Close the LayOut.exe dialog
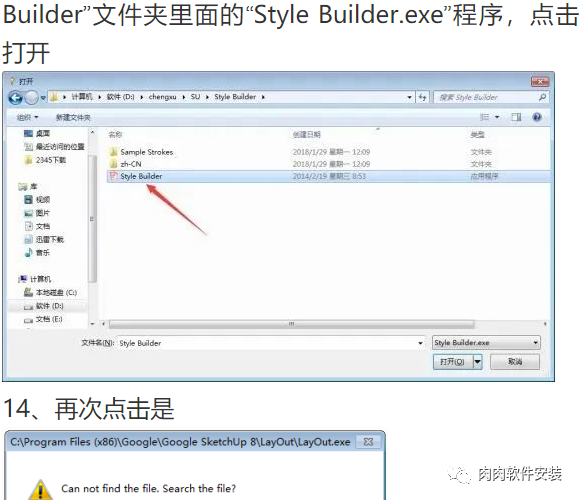The image size is (580, 500). pyautogui.click(x=368, y=442)
